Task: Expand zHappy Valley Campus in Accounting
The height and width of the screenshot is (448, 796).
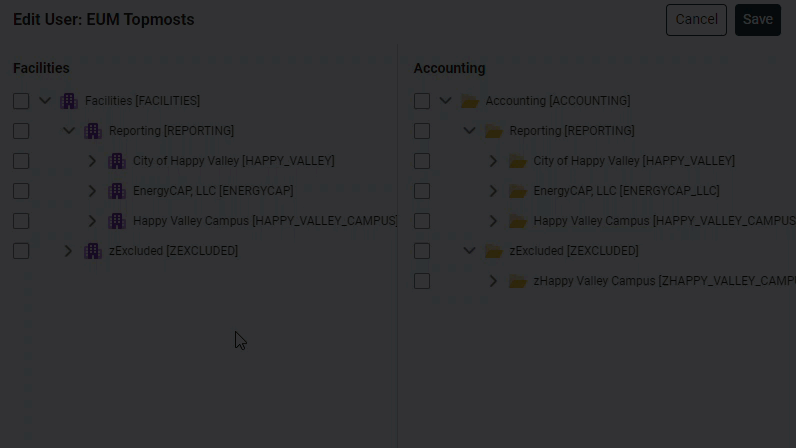Action: click(x=493, y=281)
